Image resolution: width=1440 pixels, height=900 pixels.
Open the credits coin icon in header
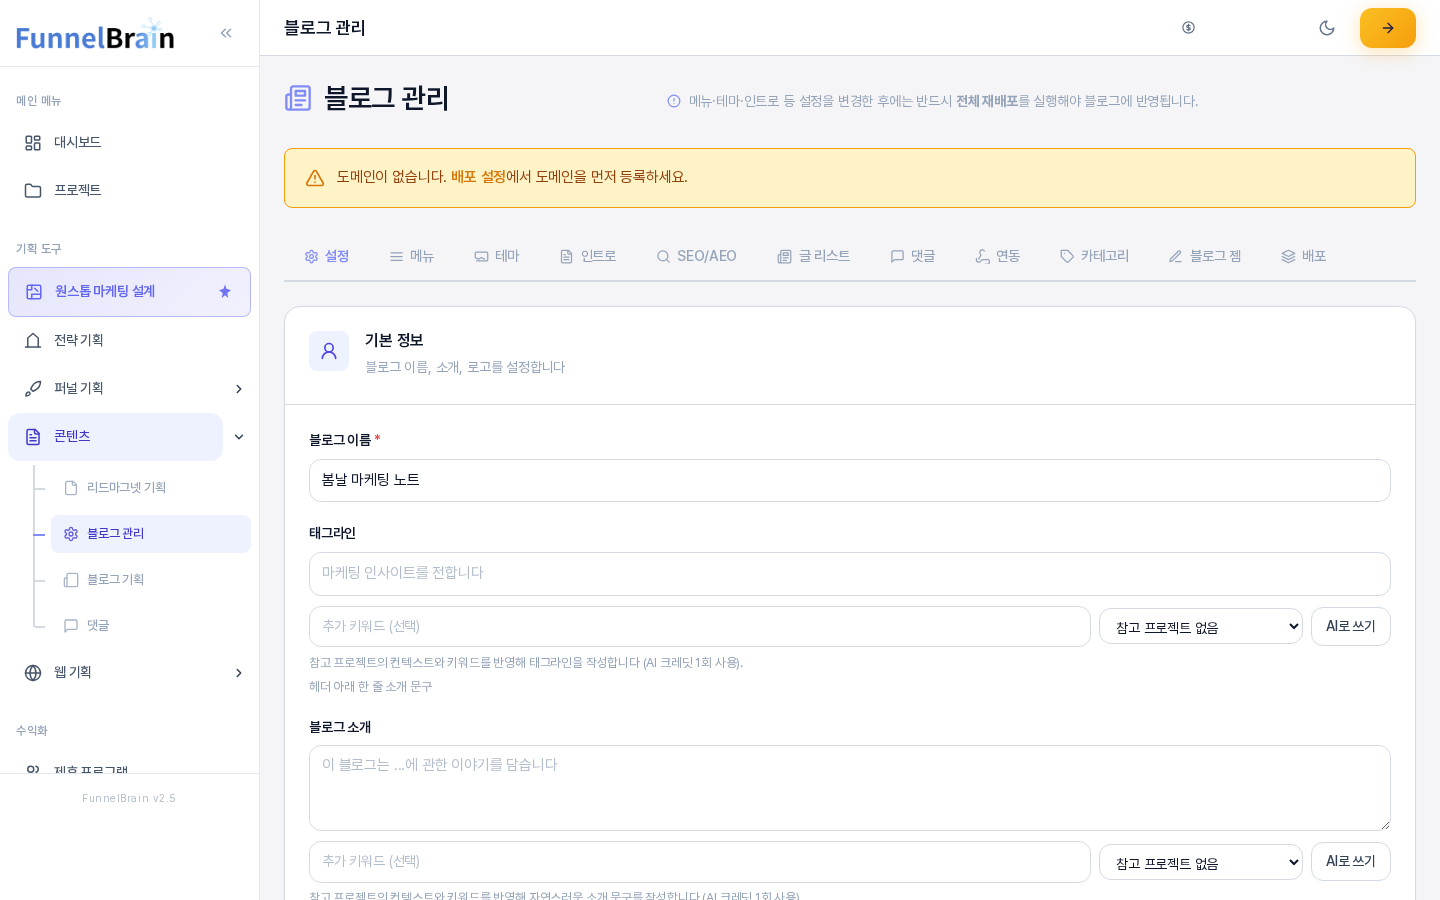pos(1188,28)
